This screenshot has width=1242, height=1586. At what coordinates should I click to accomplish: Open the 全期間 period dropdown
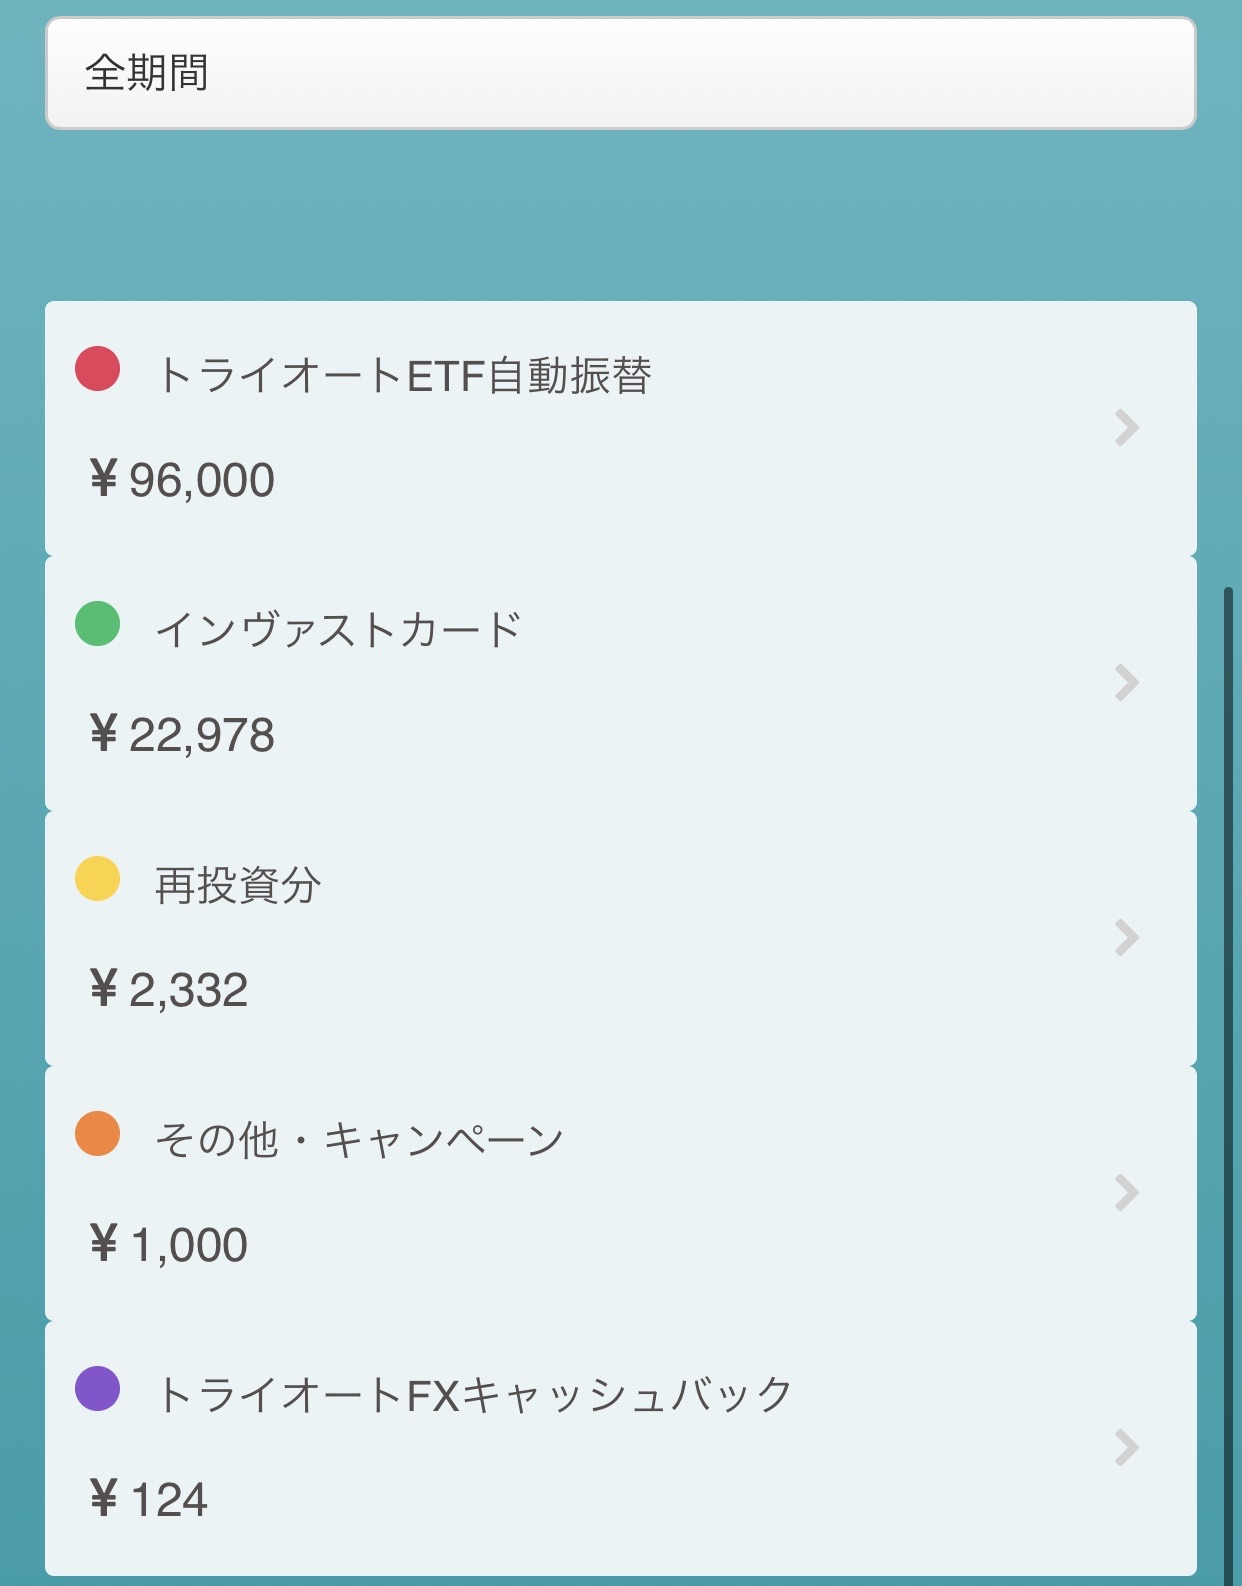620,73
